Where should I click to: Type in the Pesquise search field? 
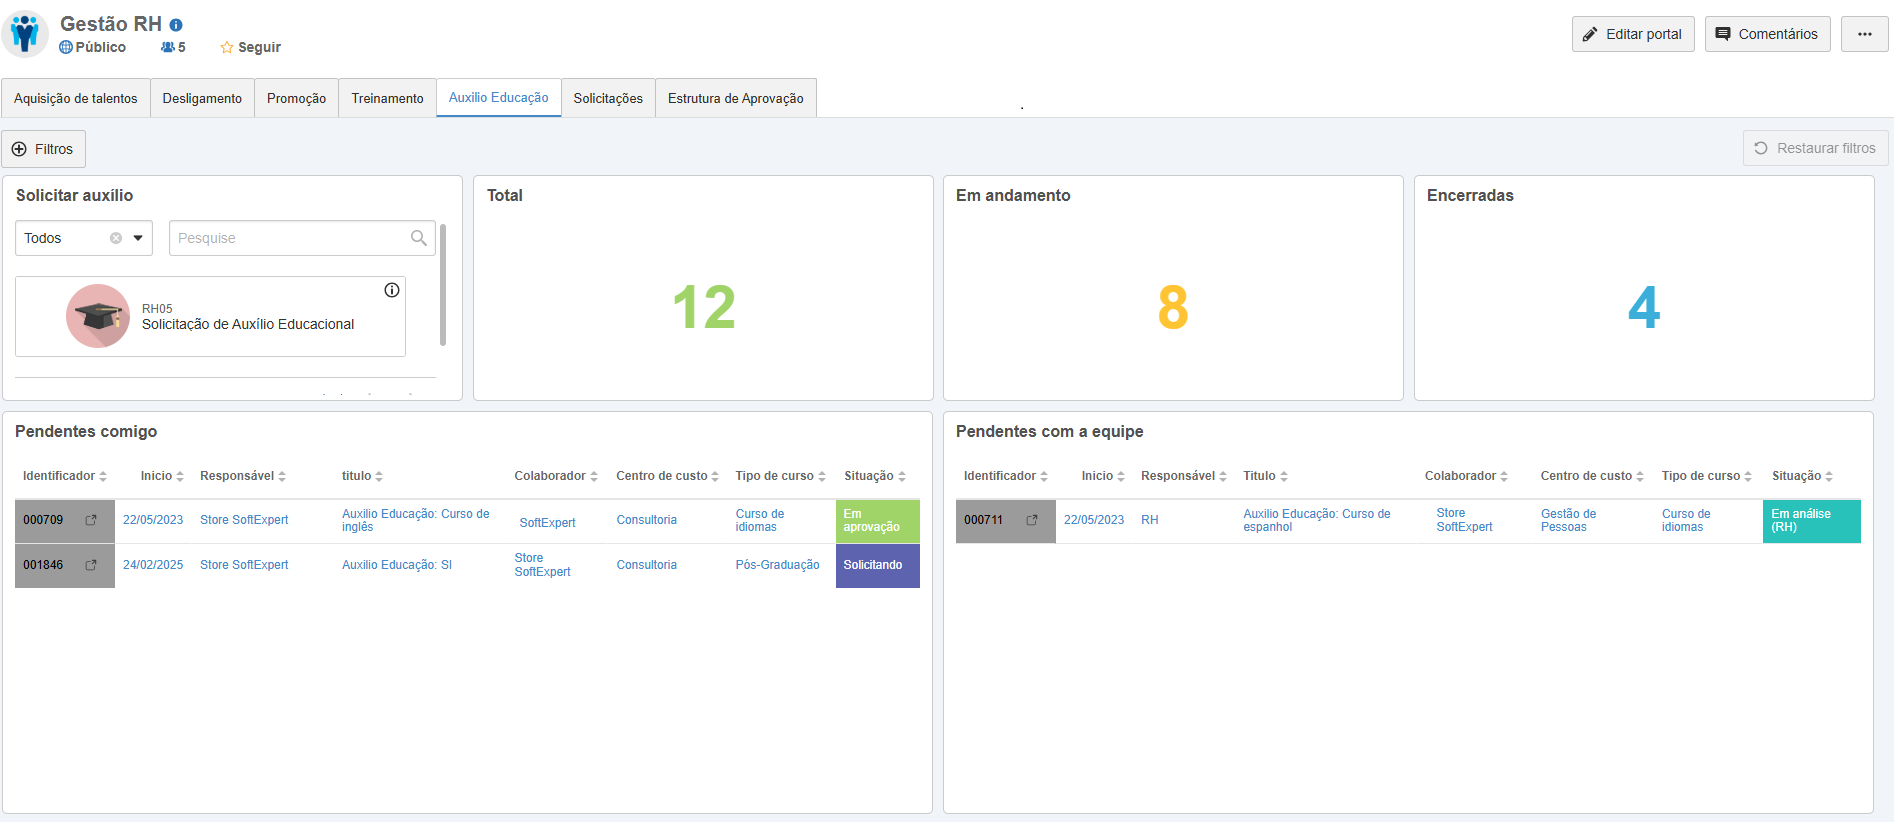290,238
